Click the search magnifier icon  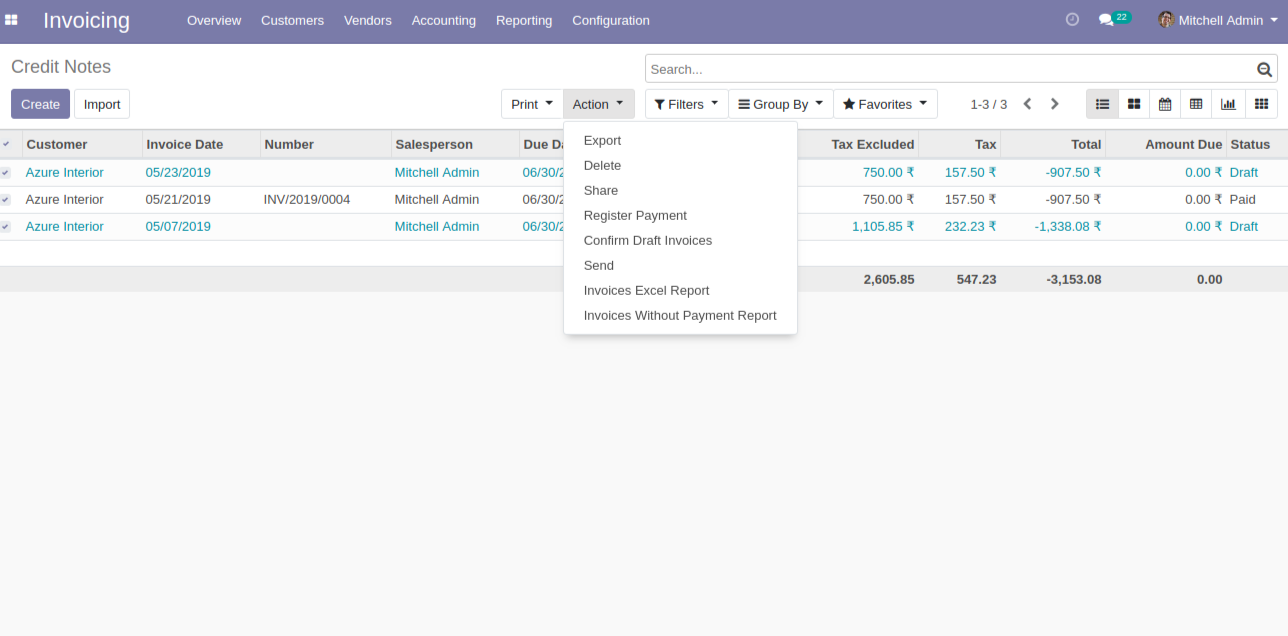[x=1265, y=69]
